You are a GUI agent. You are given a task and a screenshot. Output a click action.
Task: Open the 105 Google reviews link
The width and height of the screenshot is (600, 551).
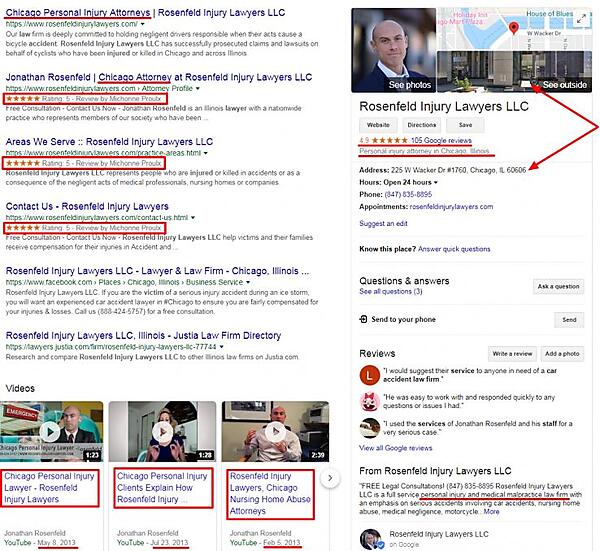pyautogui.click(x=441, y=140)
